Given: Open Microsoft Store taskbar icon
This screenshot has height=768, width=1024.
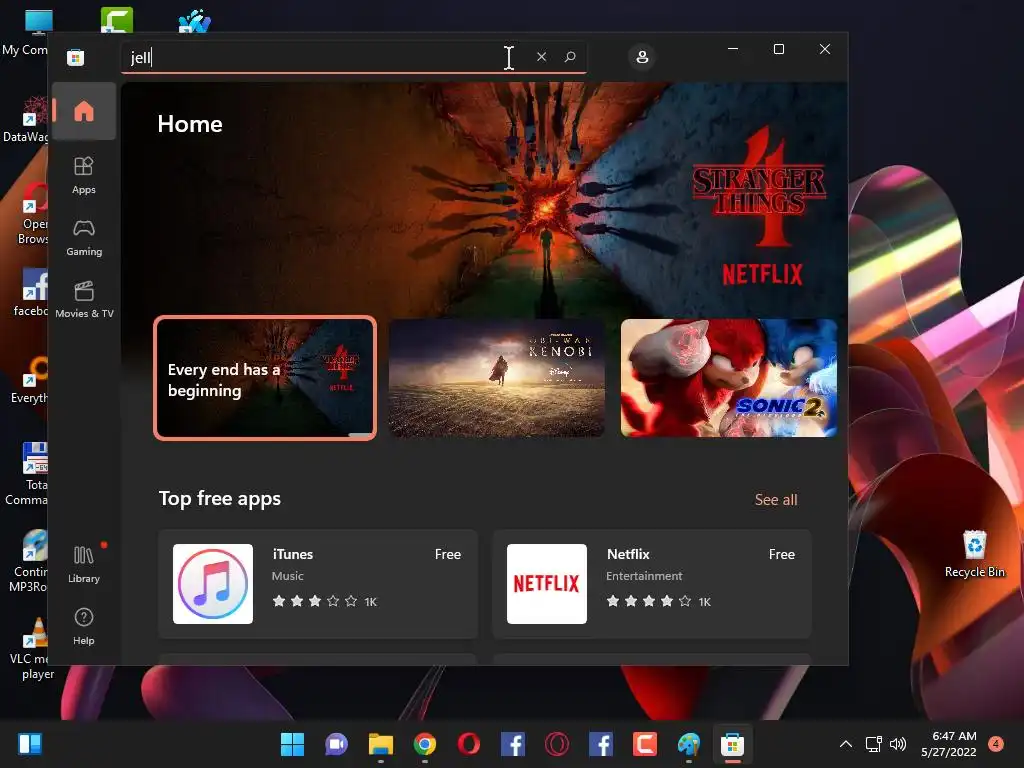Looking at the screenshot, I should click(x=733, y=744).
